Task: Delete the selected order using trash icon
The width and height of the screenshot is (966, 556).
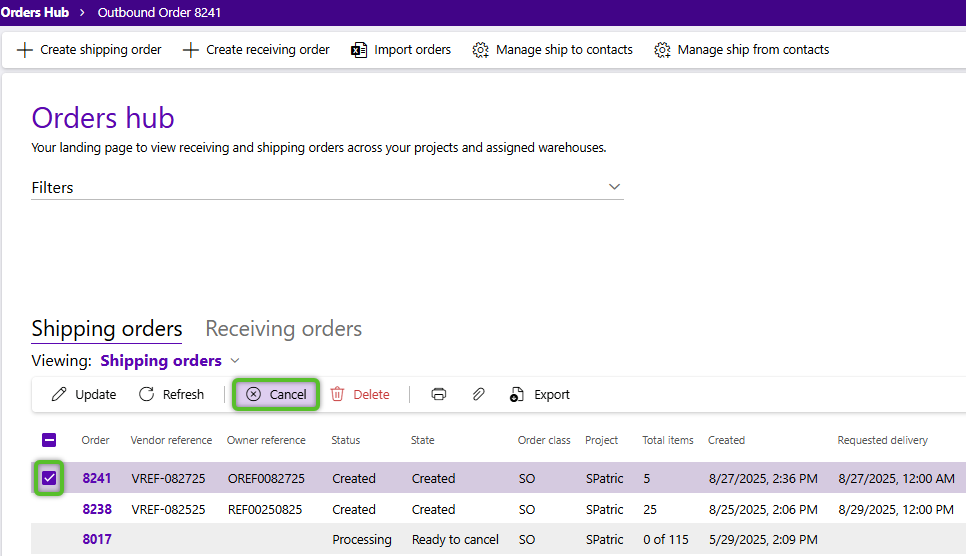Action: pyautogui.click(x=338, y=394)
